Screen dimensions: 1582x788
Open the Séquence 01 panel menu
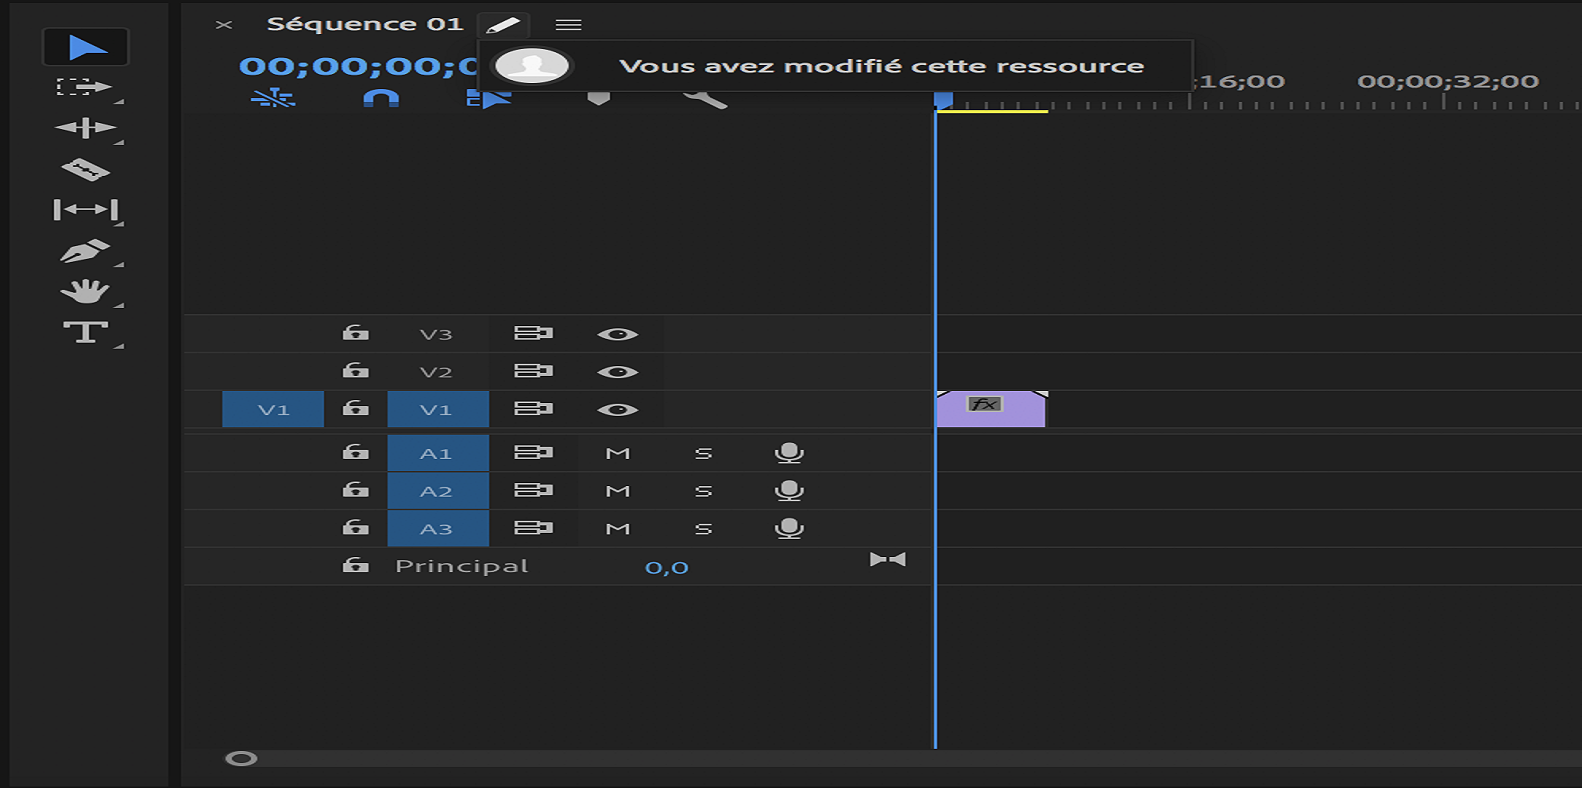coord(568,25)
